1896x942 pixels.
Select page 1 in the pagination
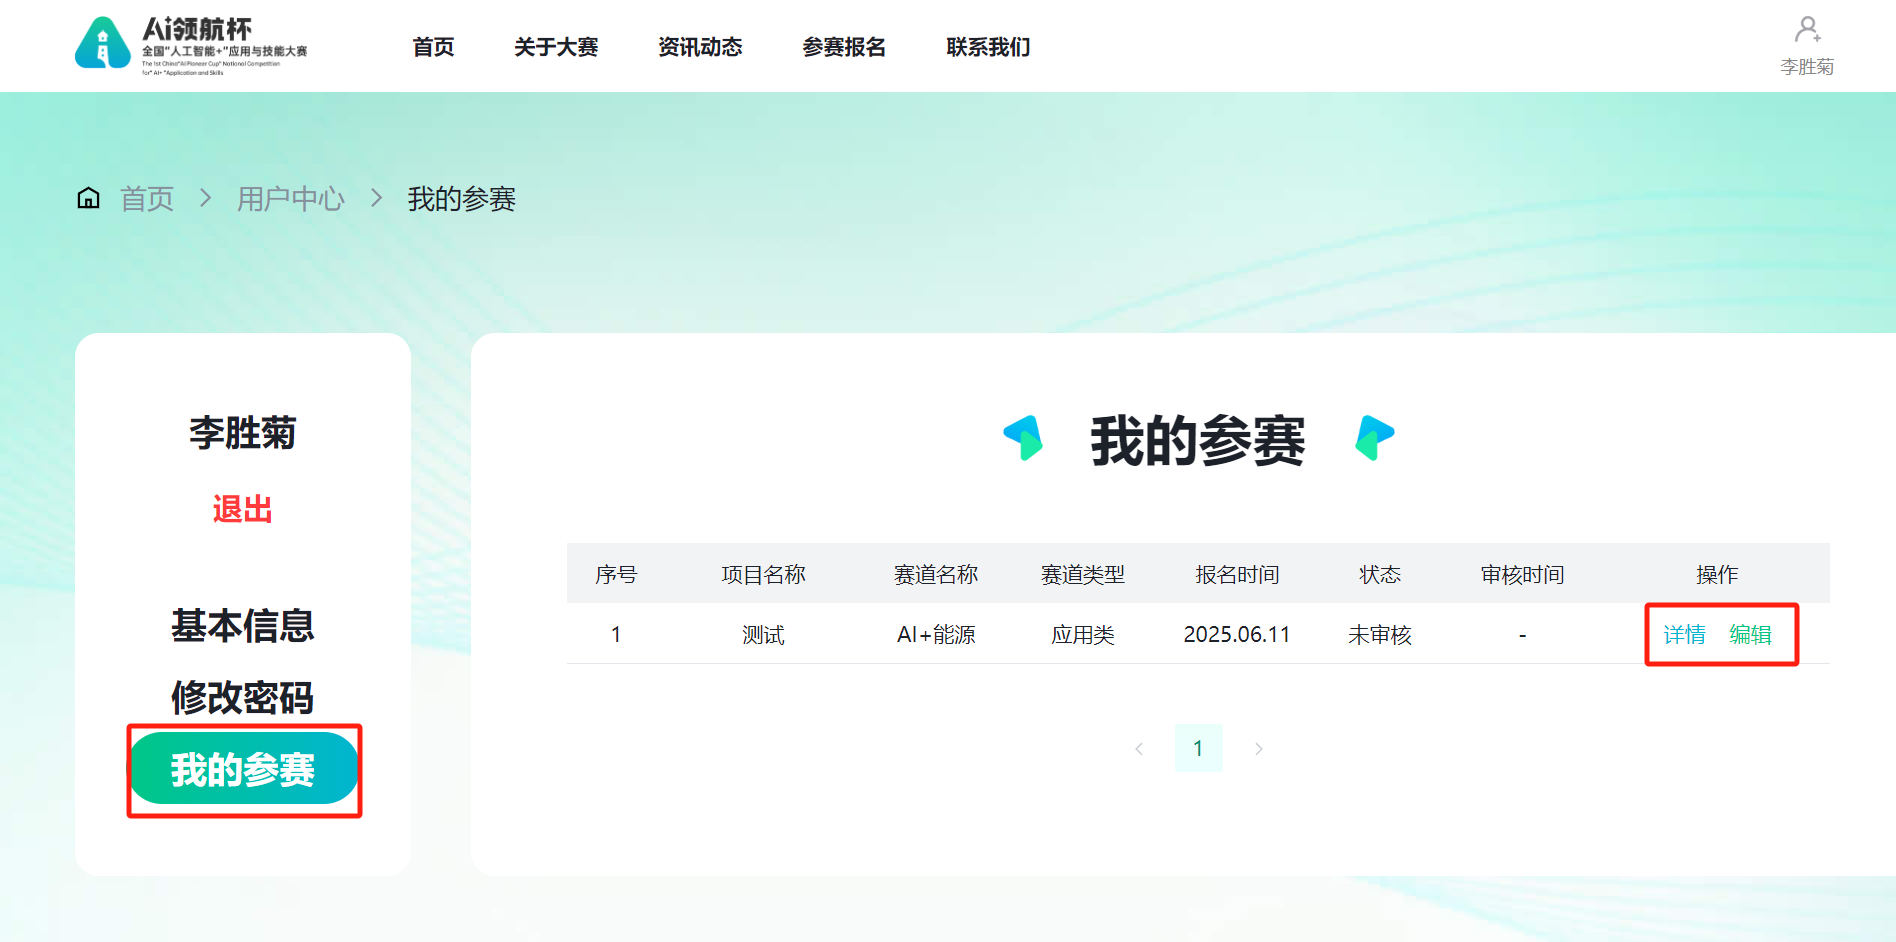pyautogui.click(x=1198, y=748)
